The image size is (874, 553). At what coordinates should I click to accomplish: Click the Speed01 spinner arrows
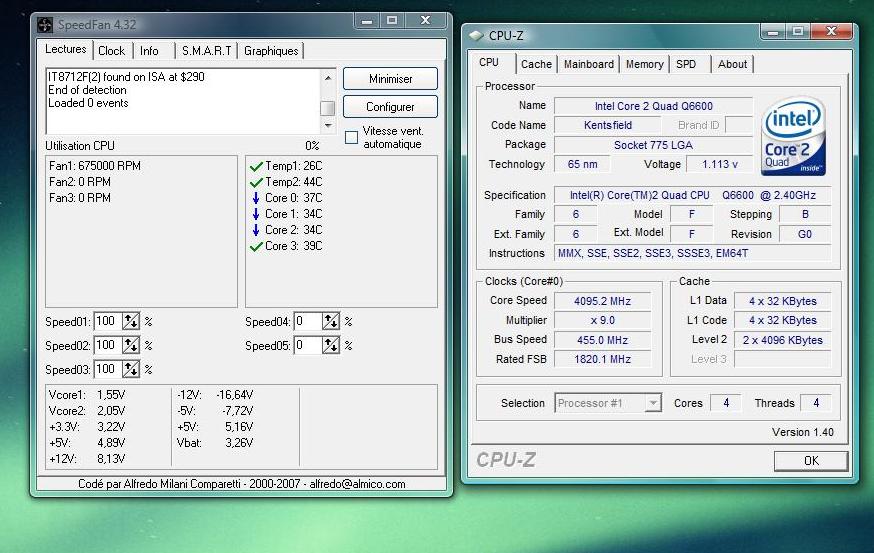click(131, 321)
